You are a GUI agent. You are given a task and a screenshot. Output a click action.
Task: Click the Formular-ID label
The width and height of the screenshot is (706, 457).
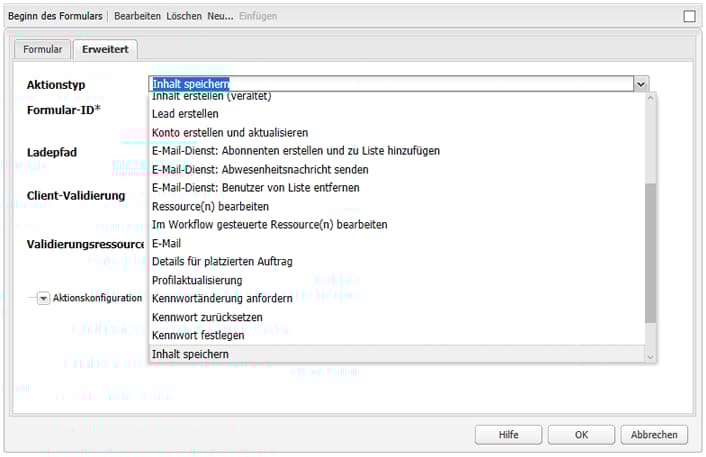63,110
